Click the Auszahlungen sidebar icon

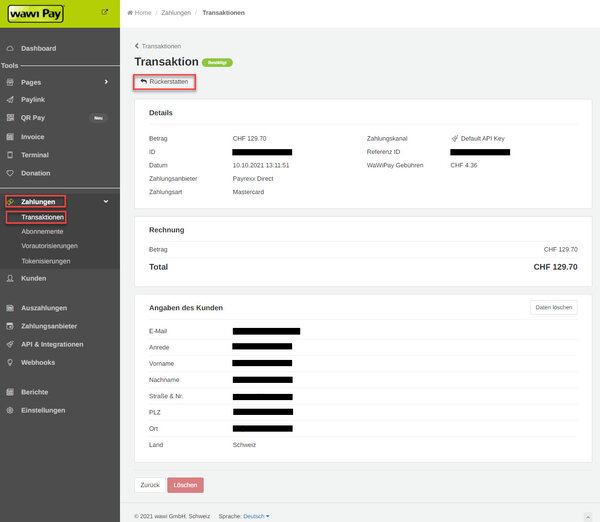pyautogui.click(x=10, y=308)
